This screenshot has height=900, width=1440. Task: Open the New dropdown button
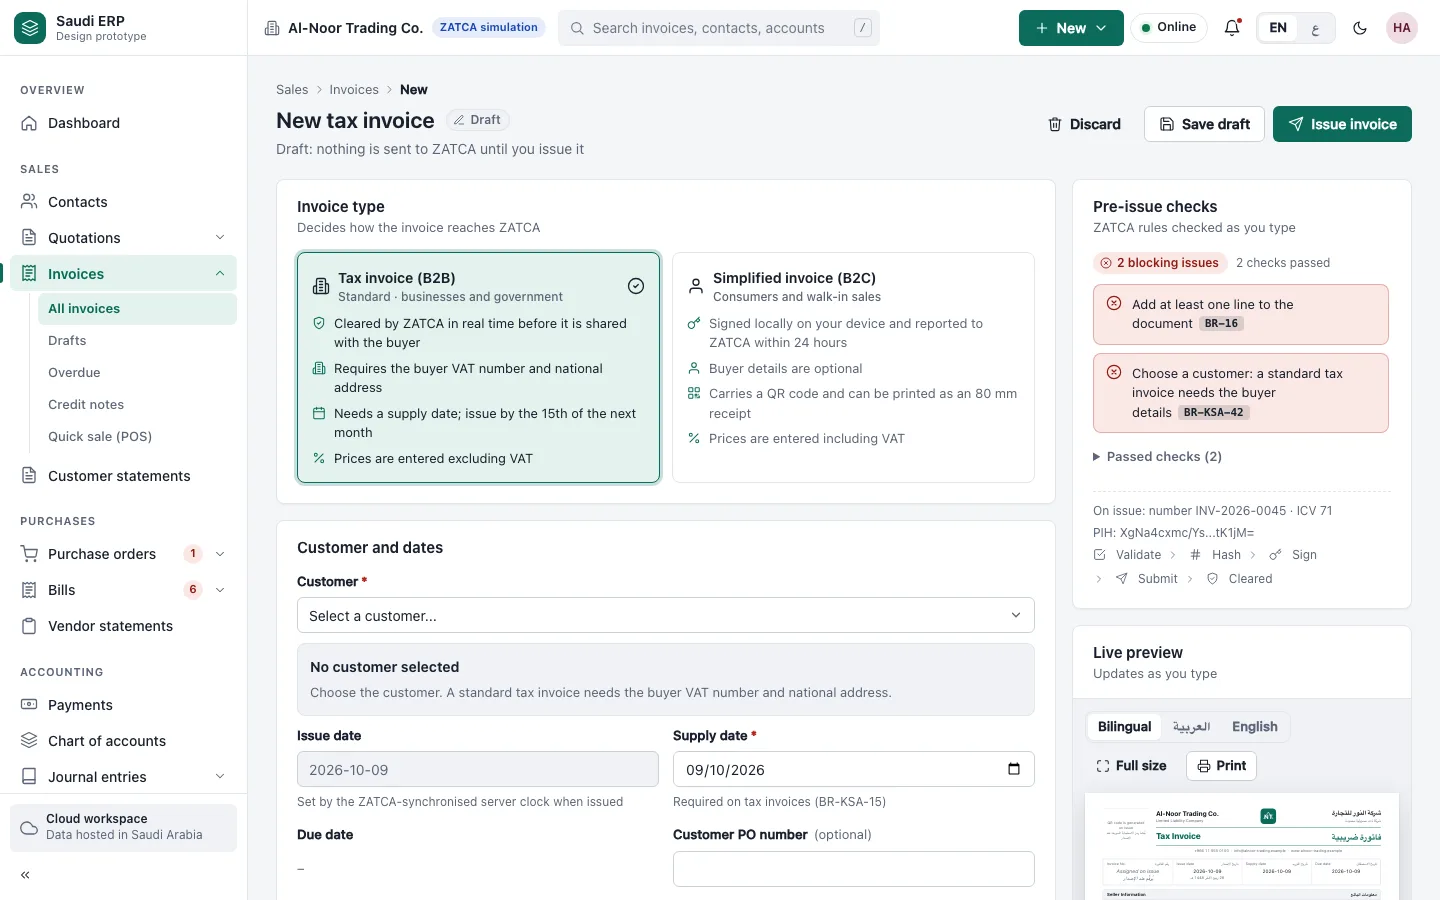click(1071, 28)
